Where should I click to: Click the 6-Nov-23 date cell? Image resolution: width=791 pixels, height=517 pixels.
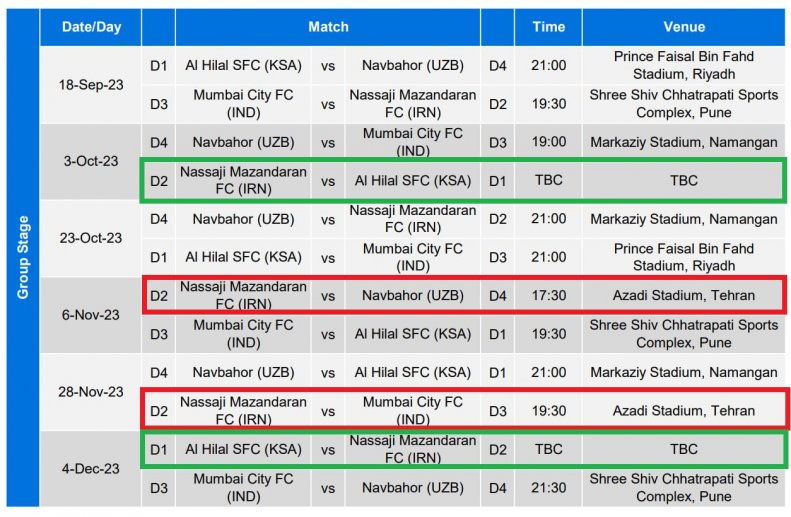pos(91,315)
